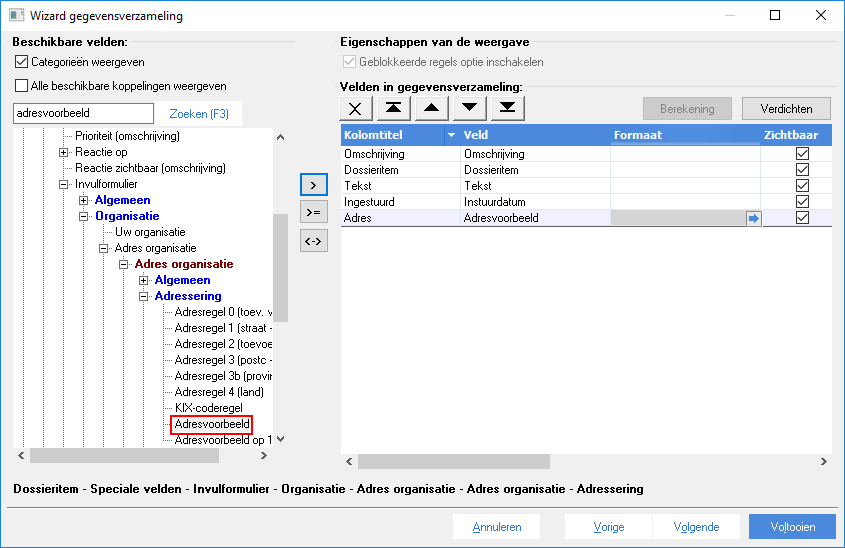Click the delete field X icon

click(355, 108)
